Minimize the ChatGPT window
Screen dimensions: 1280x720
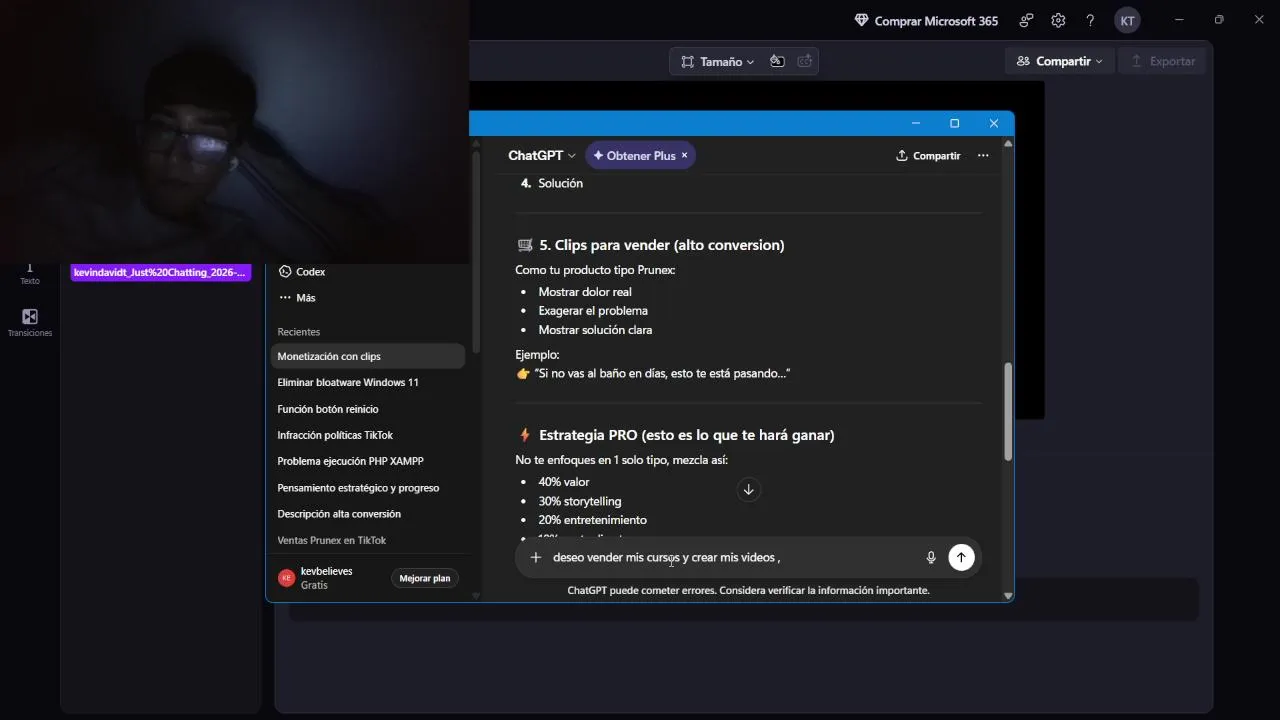pyautogui.click(x=915, y=123)
